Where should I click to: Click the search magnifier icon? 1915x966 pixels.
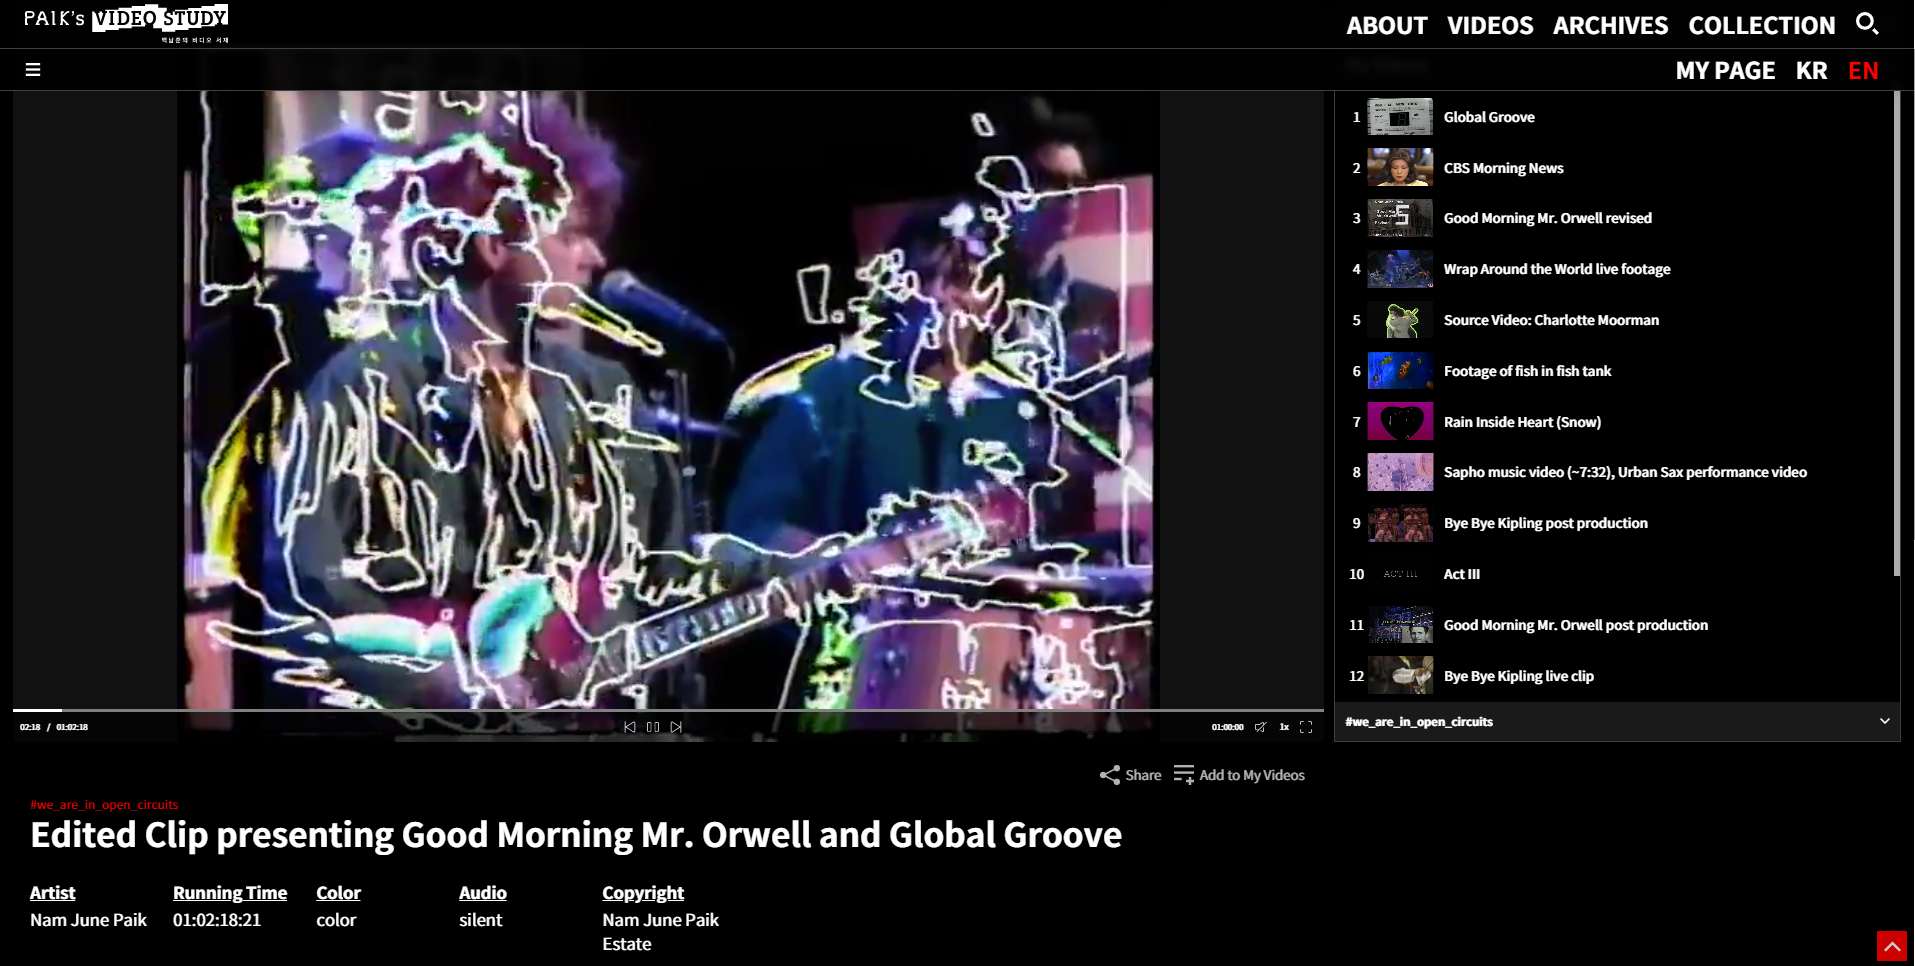[x=1867, y=23]
